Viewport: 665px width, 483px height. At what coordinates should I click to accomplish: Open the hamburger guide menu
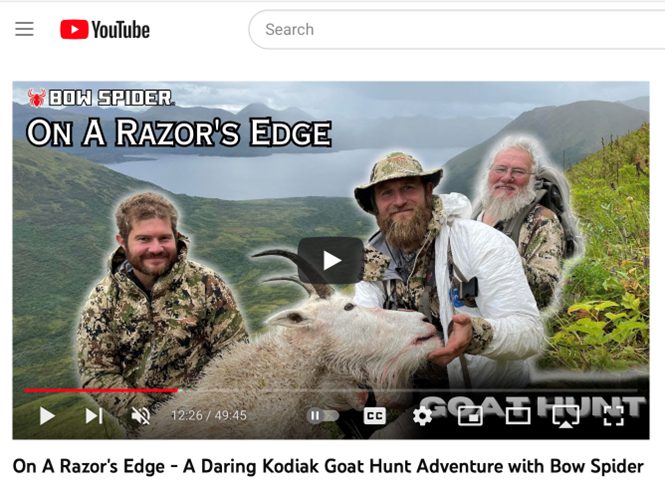click(25, 29)
